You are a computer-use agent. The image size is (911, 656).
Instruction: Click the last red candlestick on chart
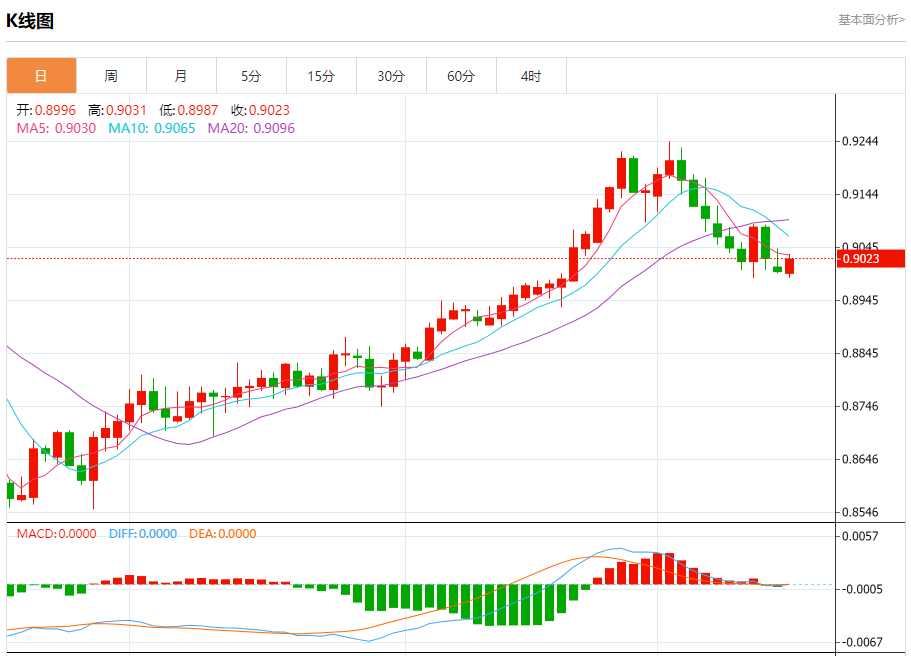click(x=790, y=266)
